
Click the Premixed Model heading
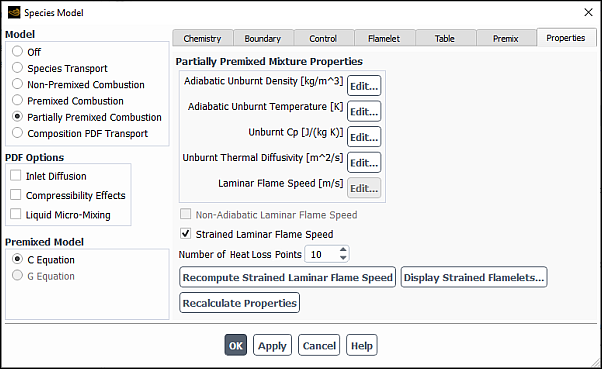pyautogui.click(x=44, y=242)
